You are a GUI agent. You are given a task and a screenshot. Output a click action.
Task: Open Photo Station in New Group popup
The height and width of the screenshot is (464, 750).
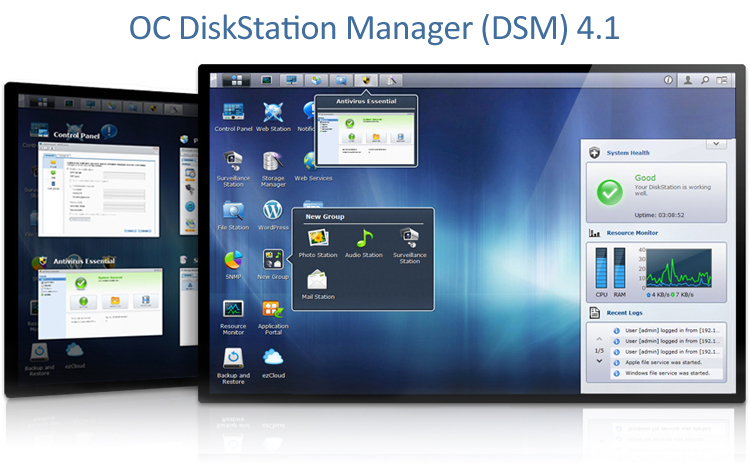click(x=318, y=243)
